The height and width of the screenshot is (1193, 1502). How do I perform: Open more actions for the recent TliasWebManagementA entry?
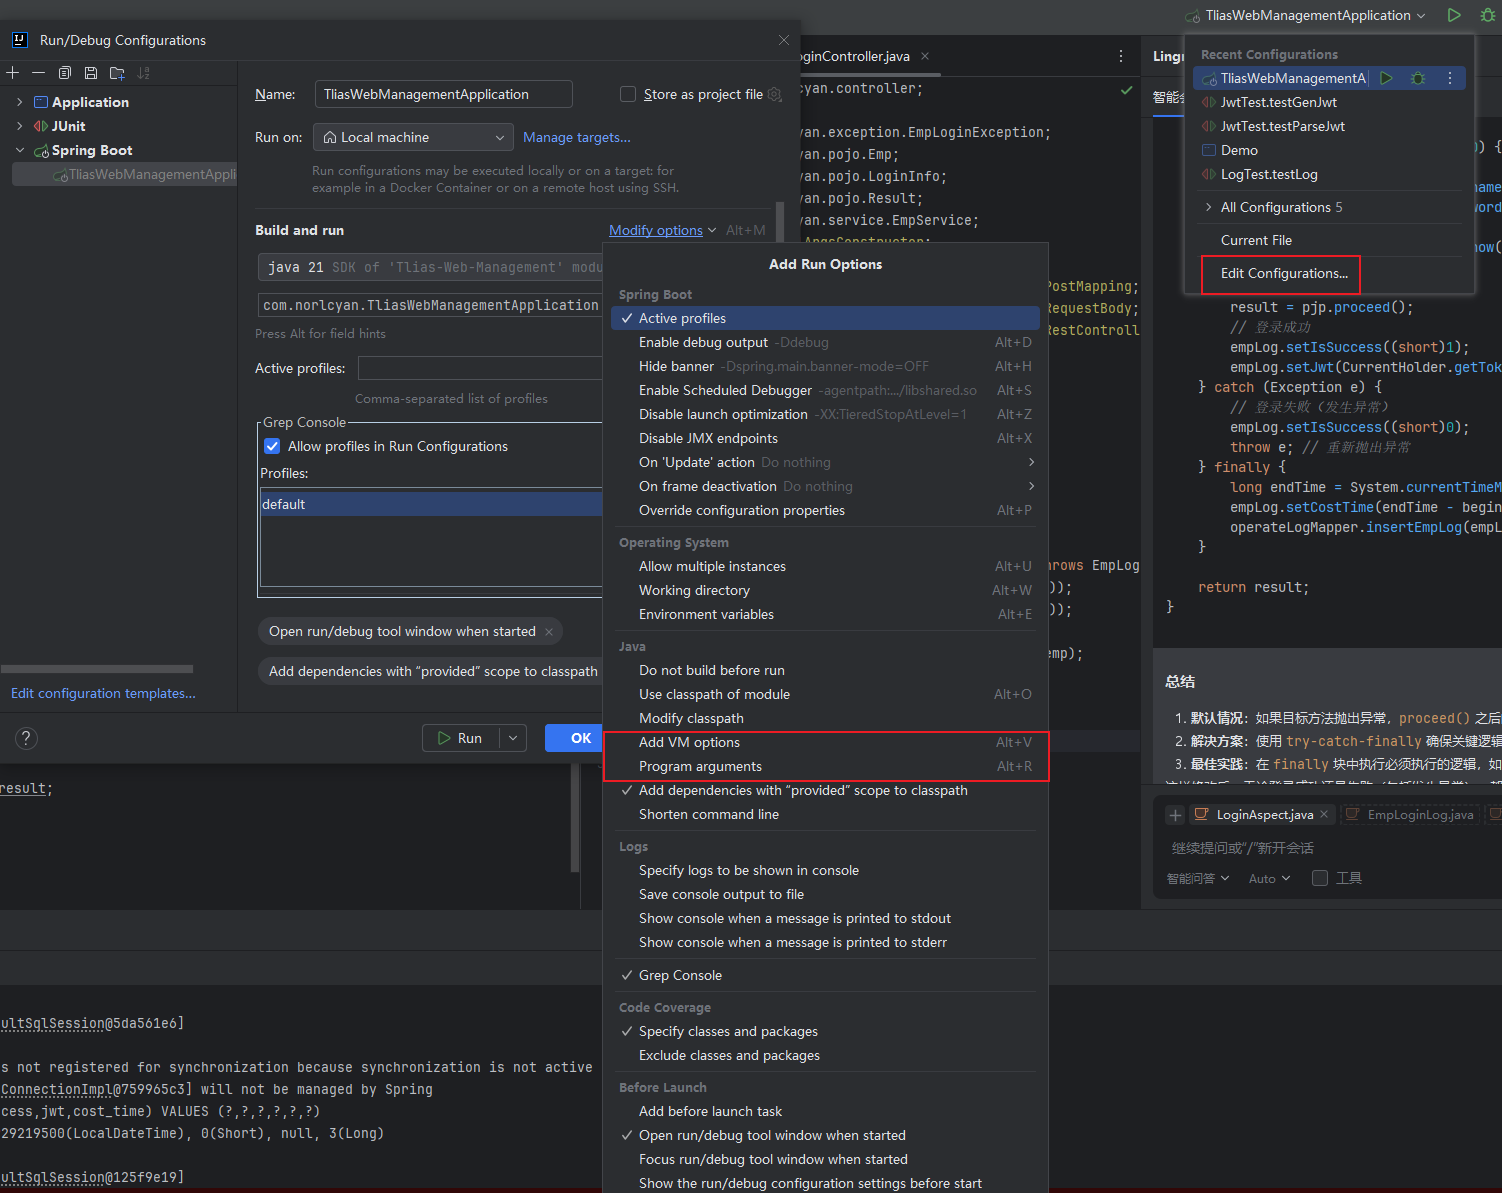(x=1450, y=78)
